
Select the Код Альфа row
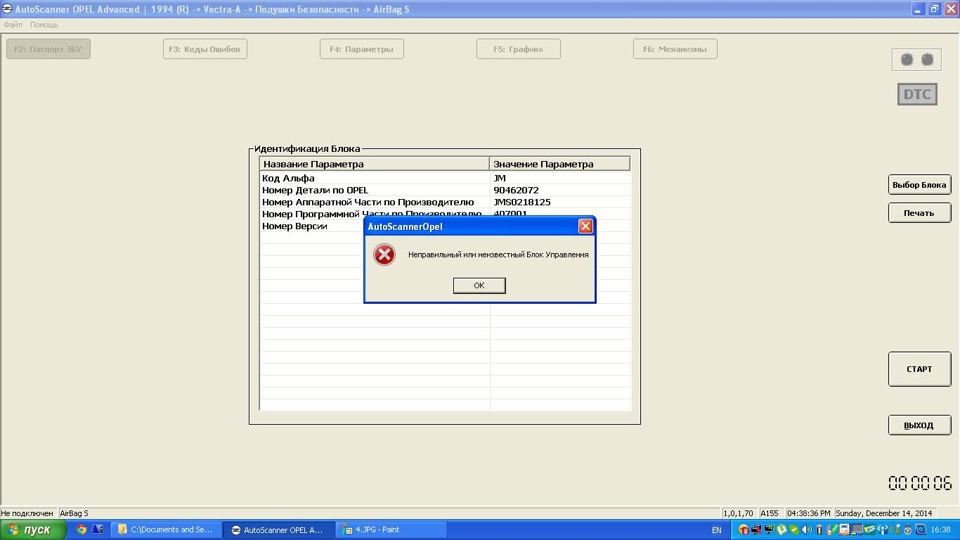[x=445, y=178]
